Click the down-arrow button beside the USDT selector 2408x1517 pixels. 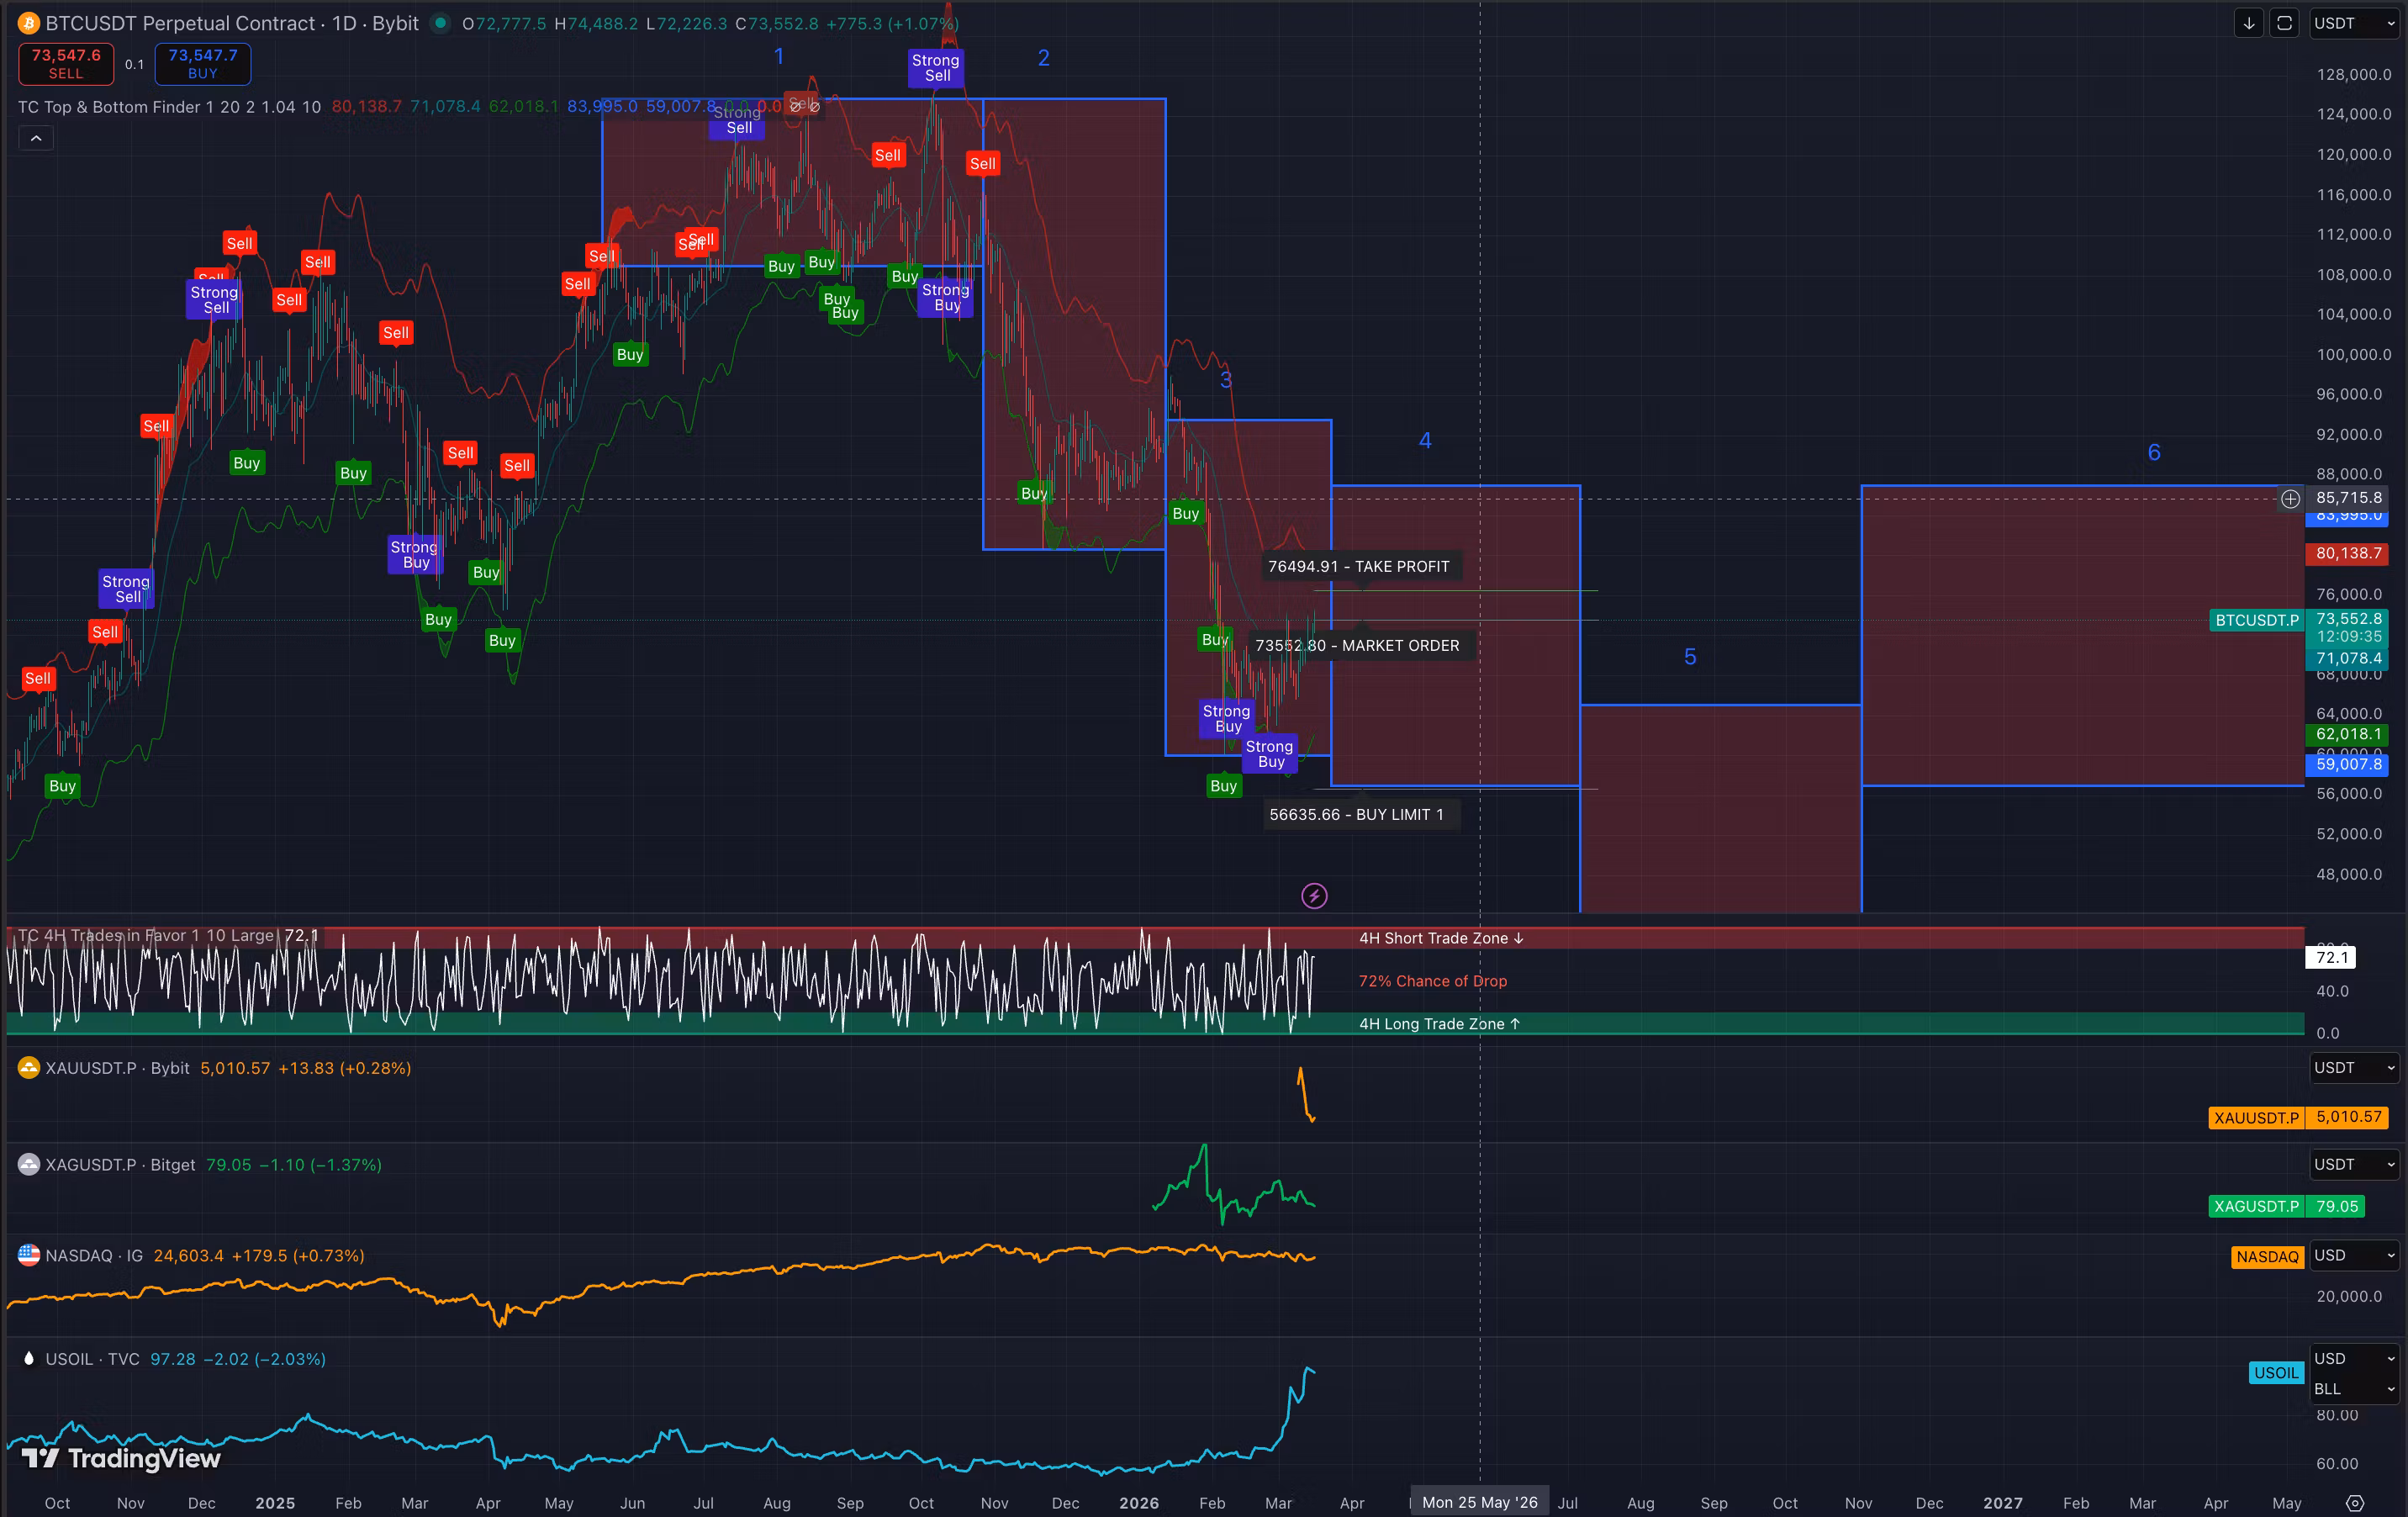(x=2249, y=23)
